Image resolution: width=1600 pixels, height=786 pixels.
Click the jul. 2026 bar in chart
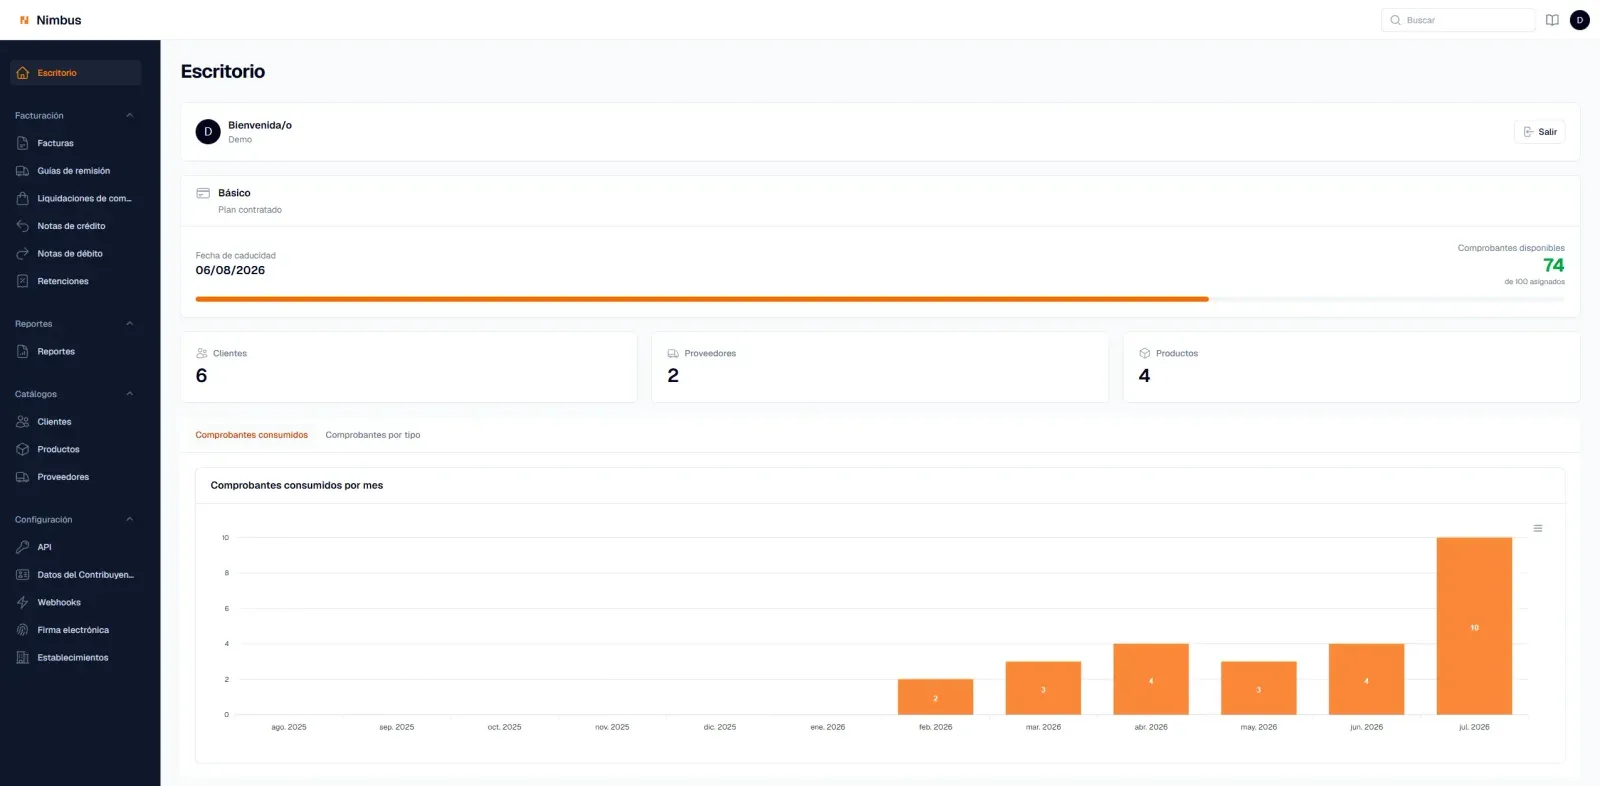click(x=1474, y=626)
